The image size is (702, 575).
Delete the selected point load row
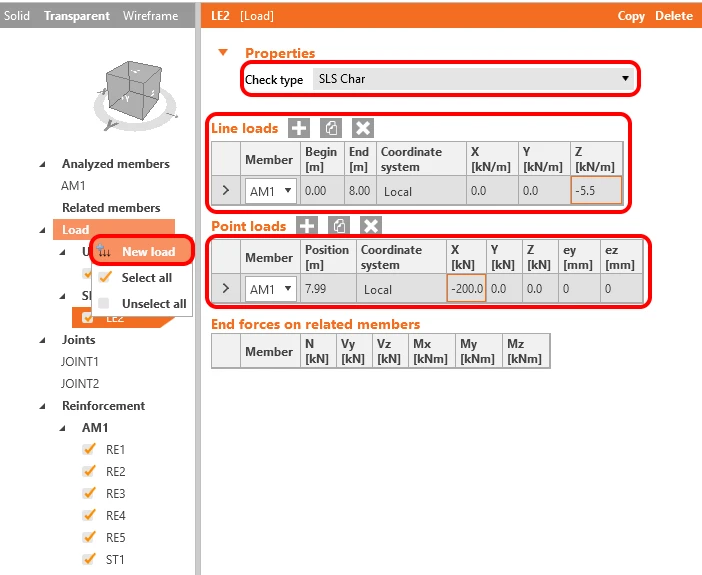coord(371,226)
